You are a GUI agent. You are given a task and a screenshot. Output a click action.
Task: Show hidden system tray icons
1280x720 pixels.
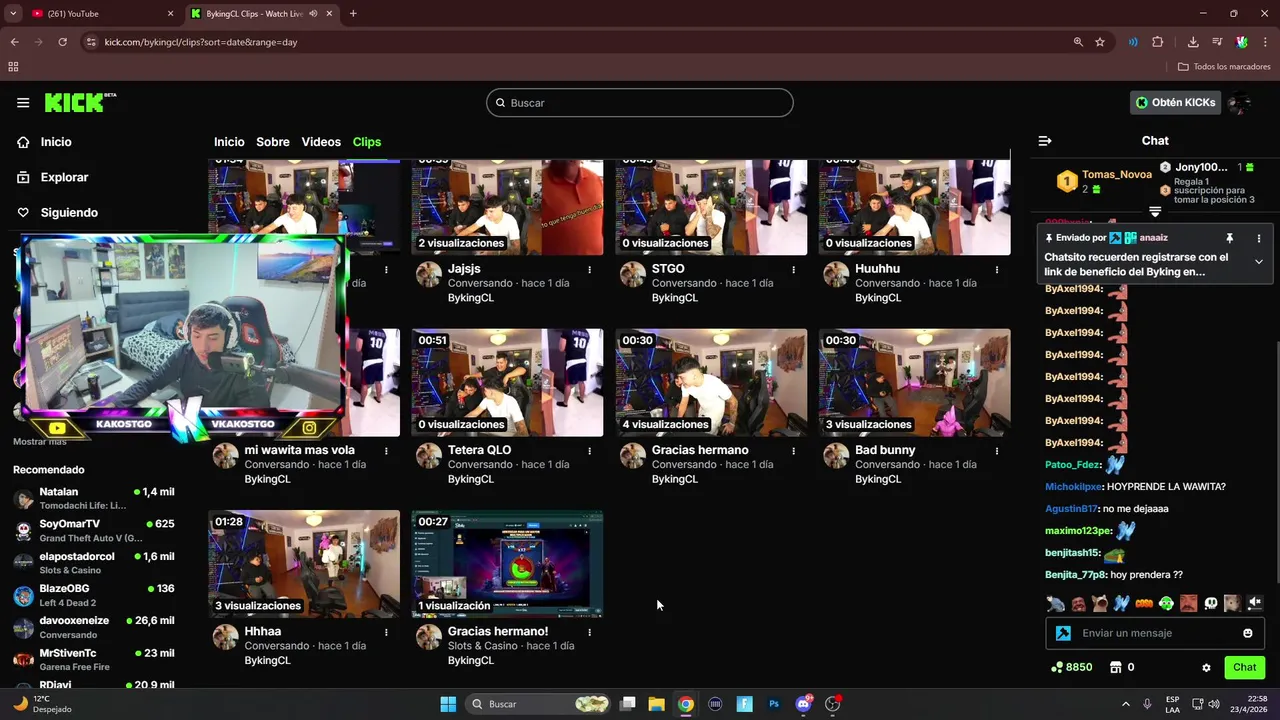click(1125, 704)
